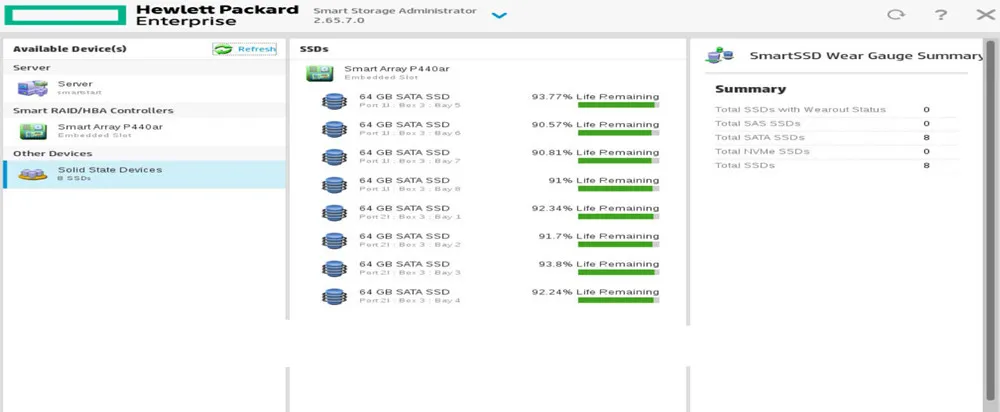
Task: Select 64 GB SATA SSD in Bay 2
Action: click(x=404, y=236)
